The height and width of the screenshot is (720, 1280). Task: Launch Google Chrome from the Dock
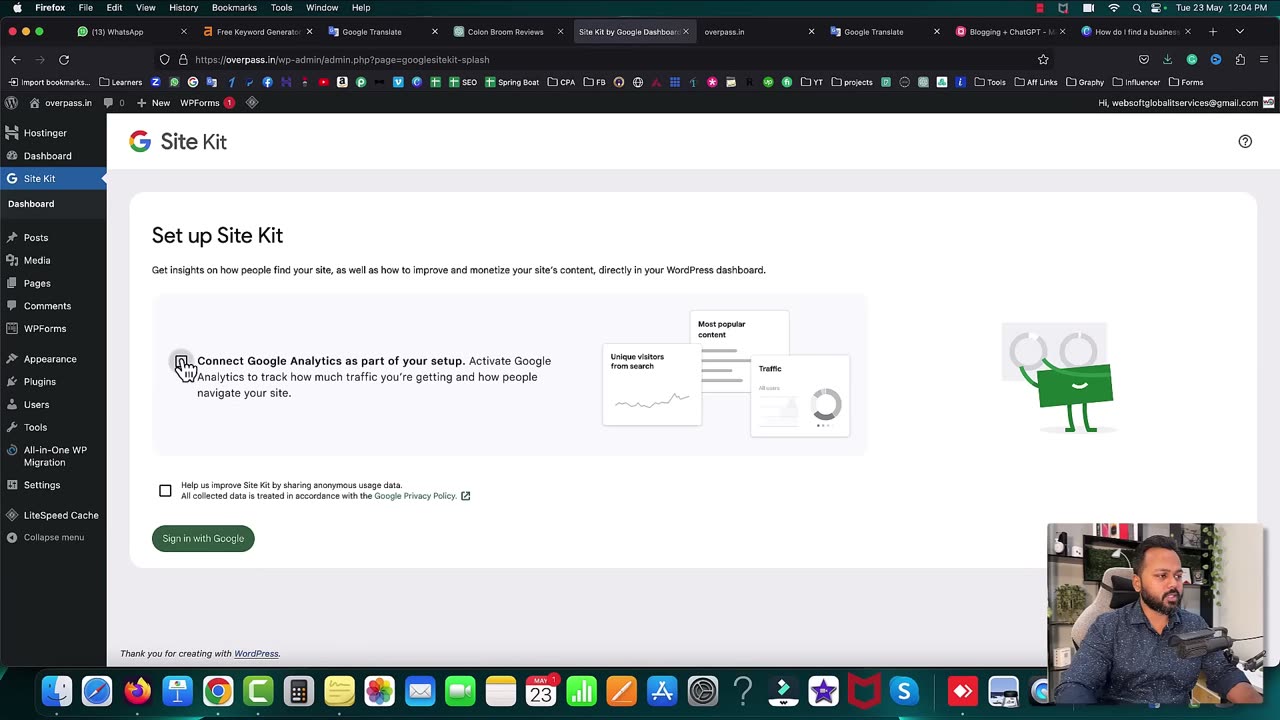tap(218, 691)
